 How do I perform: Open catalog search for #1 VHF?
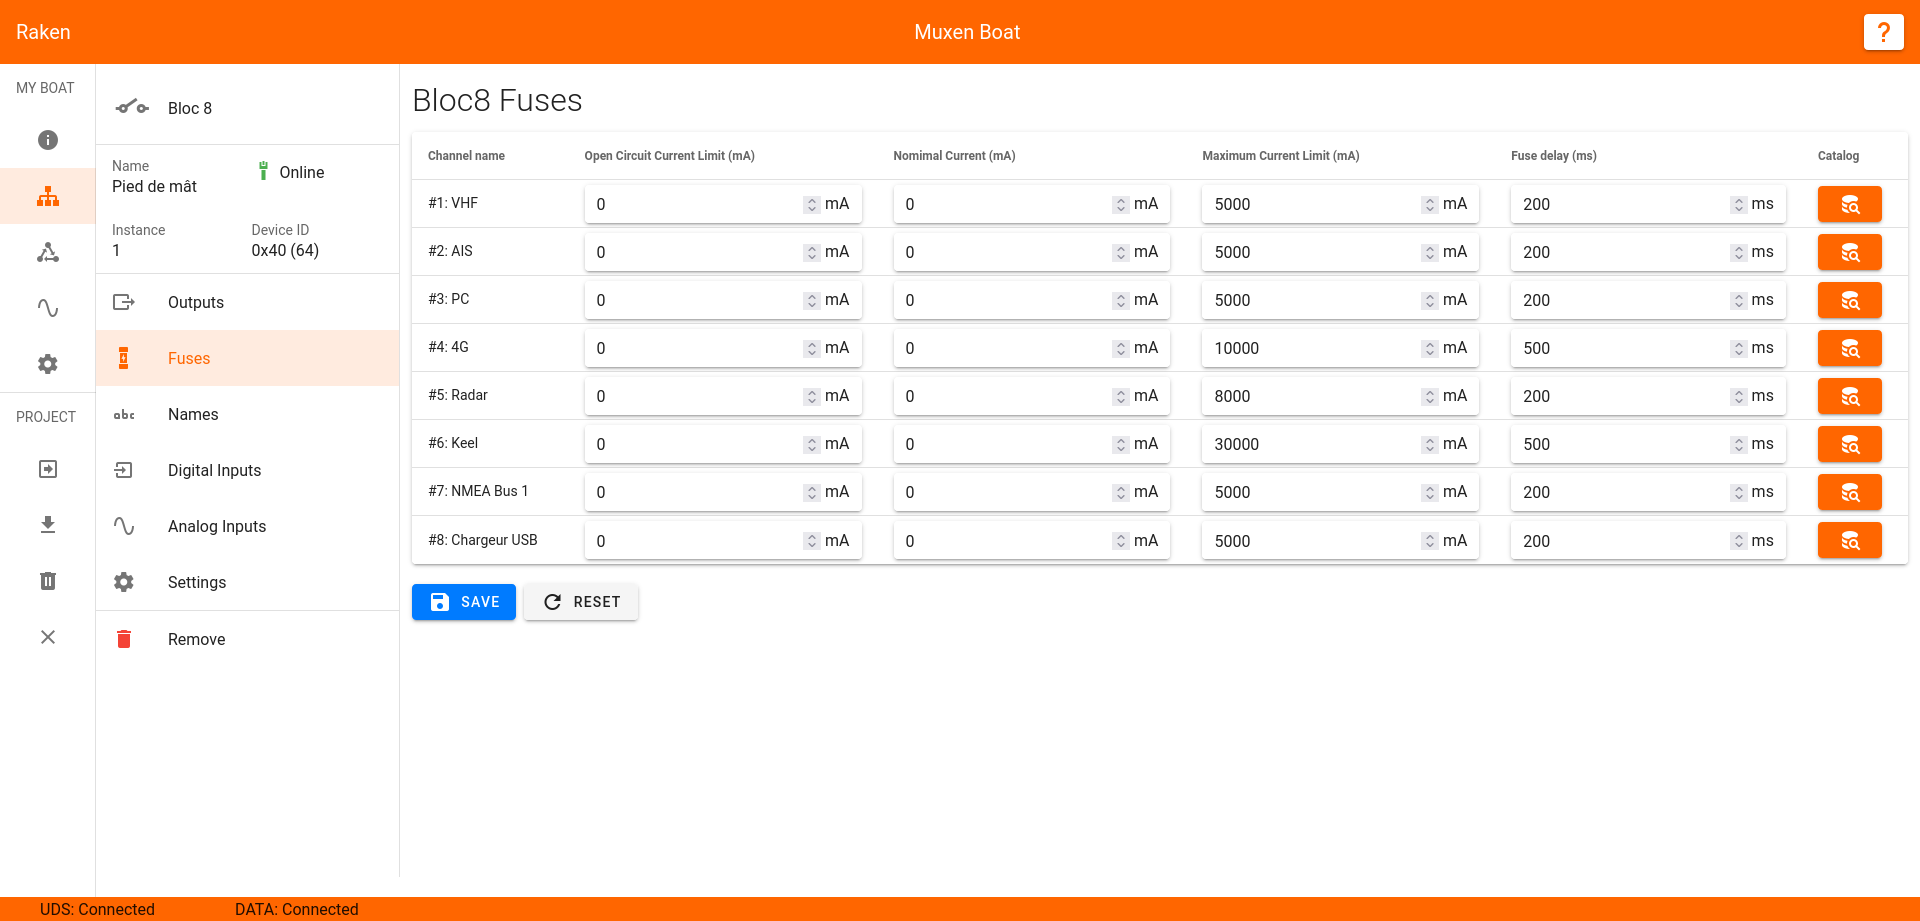point(1849,204)
